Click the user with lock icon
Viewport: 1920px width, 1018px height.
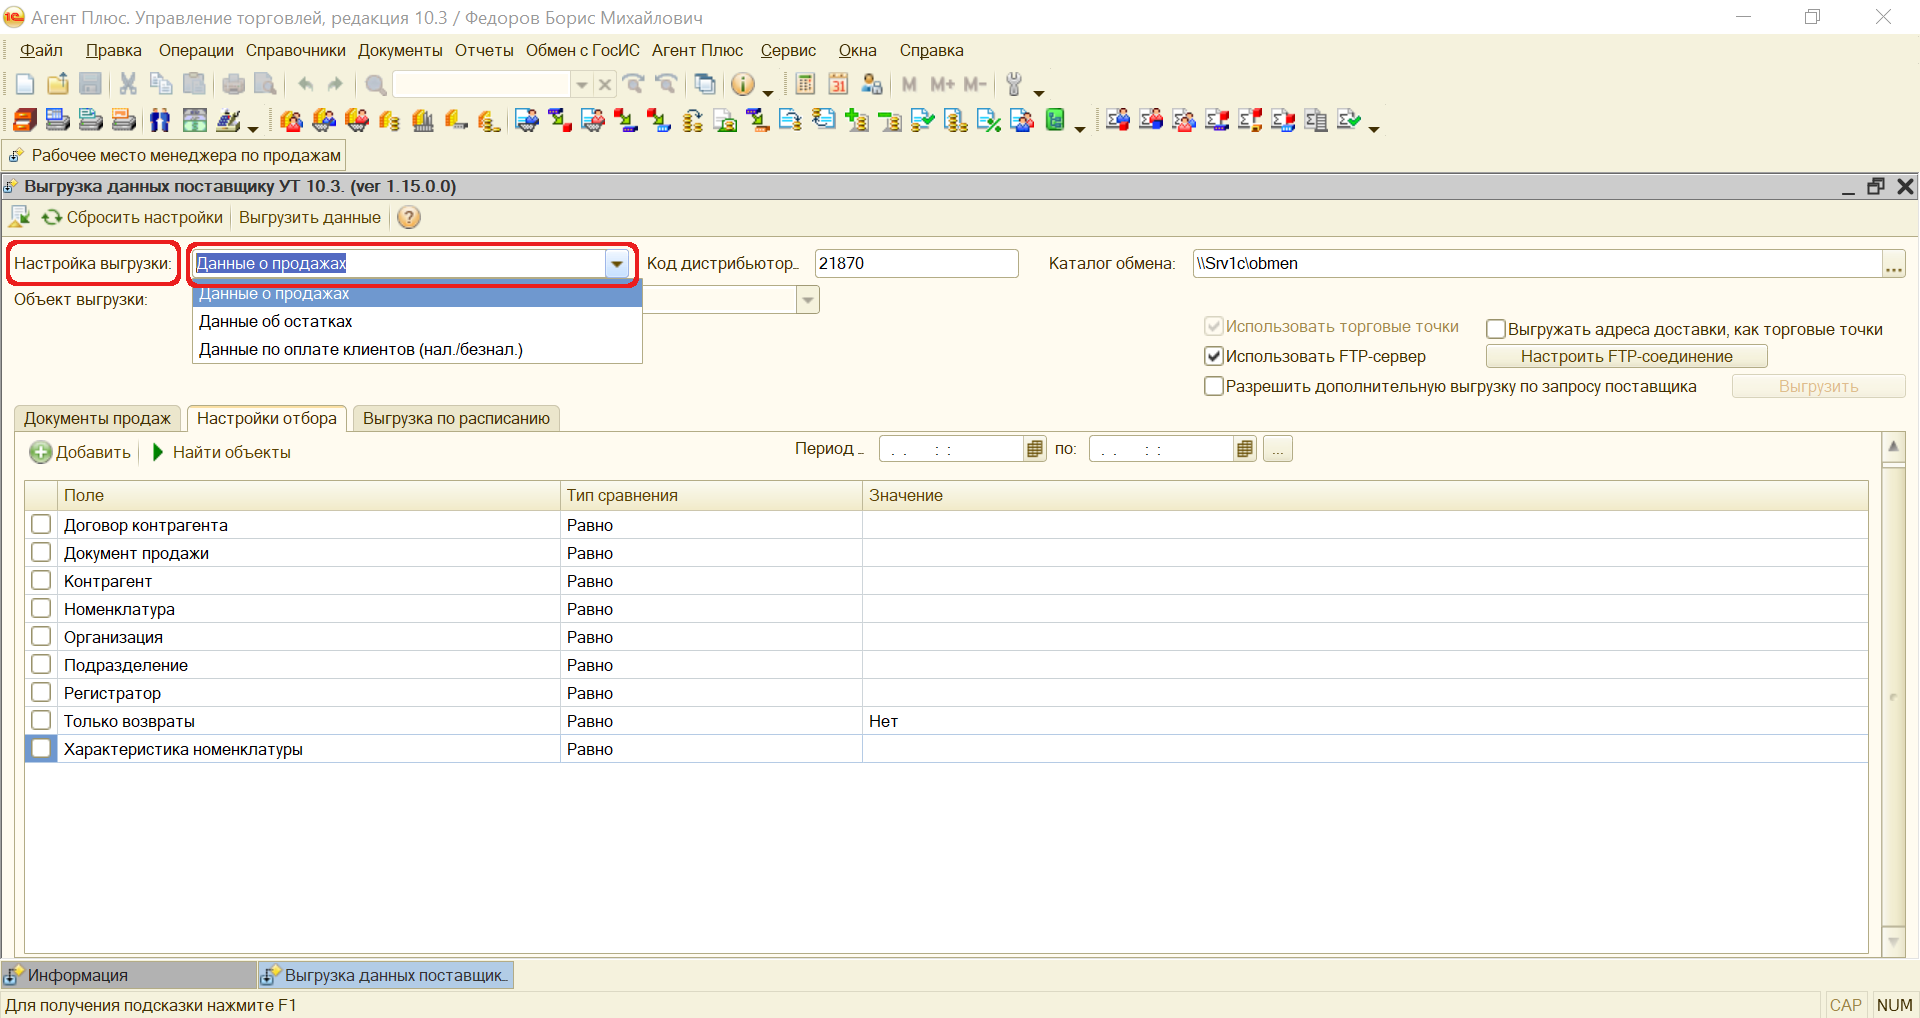[x=872, y=85]
